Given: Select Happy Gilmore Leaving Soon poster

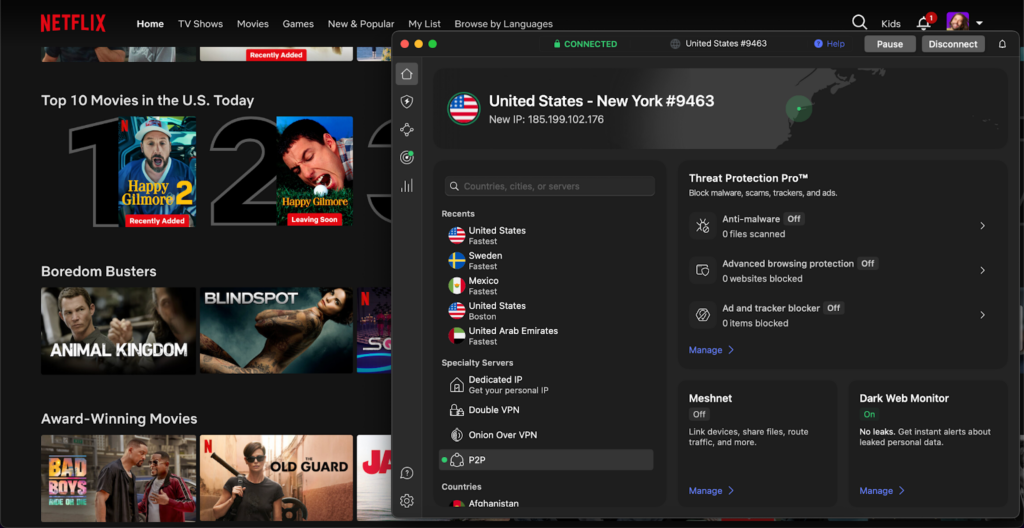Looking at the screenshot, I should point(314,172).
